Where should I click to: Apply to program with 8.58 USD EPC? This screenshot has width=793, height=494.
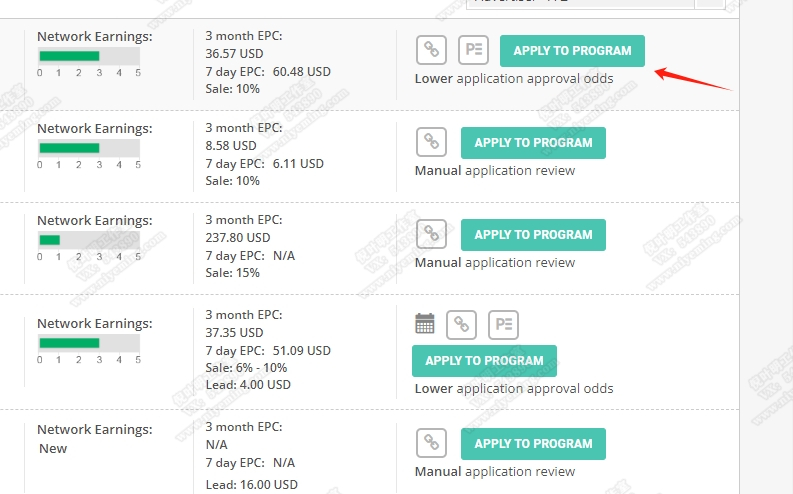tap(533, 143)
